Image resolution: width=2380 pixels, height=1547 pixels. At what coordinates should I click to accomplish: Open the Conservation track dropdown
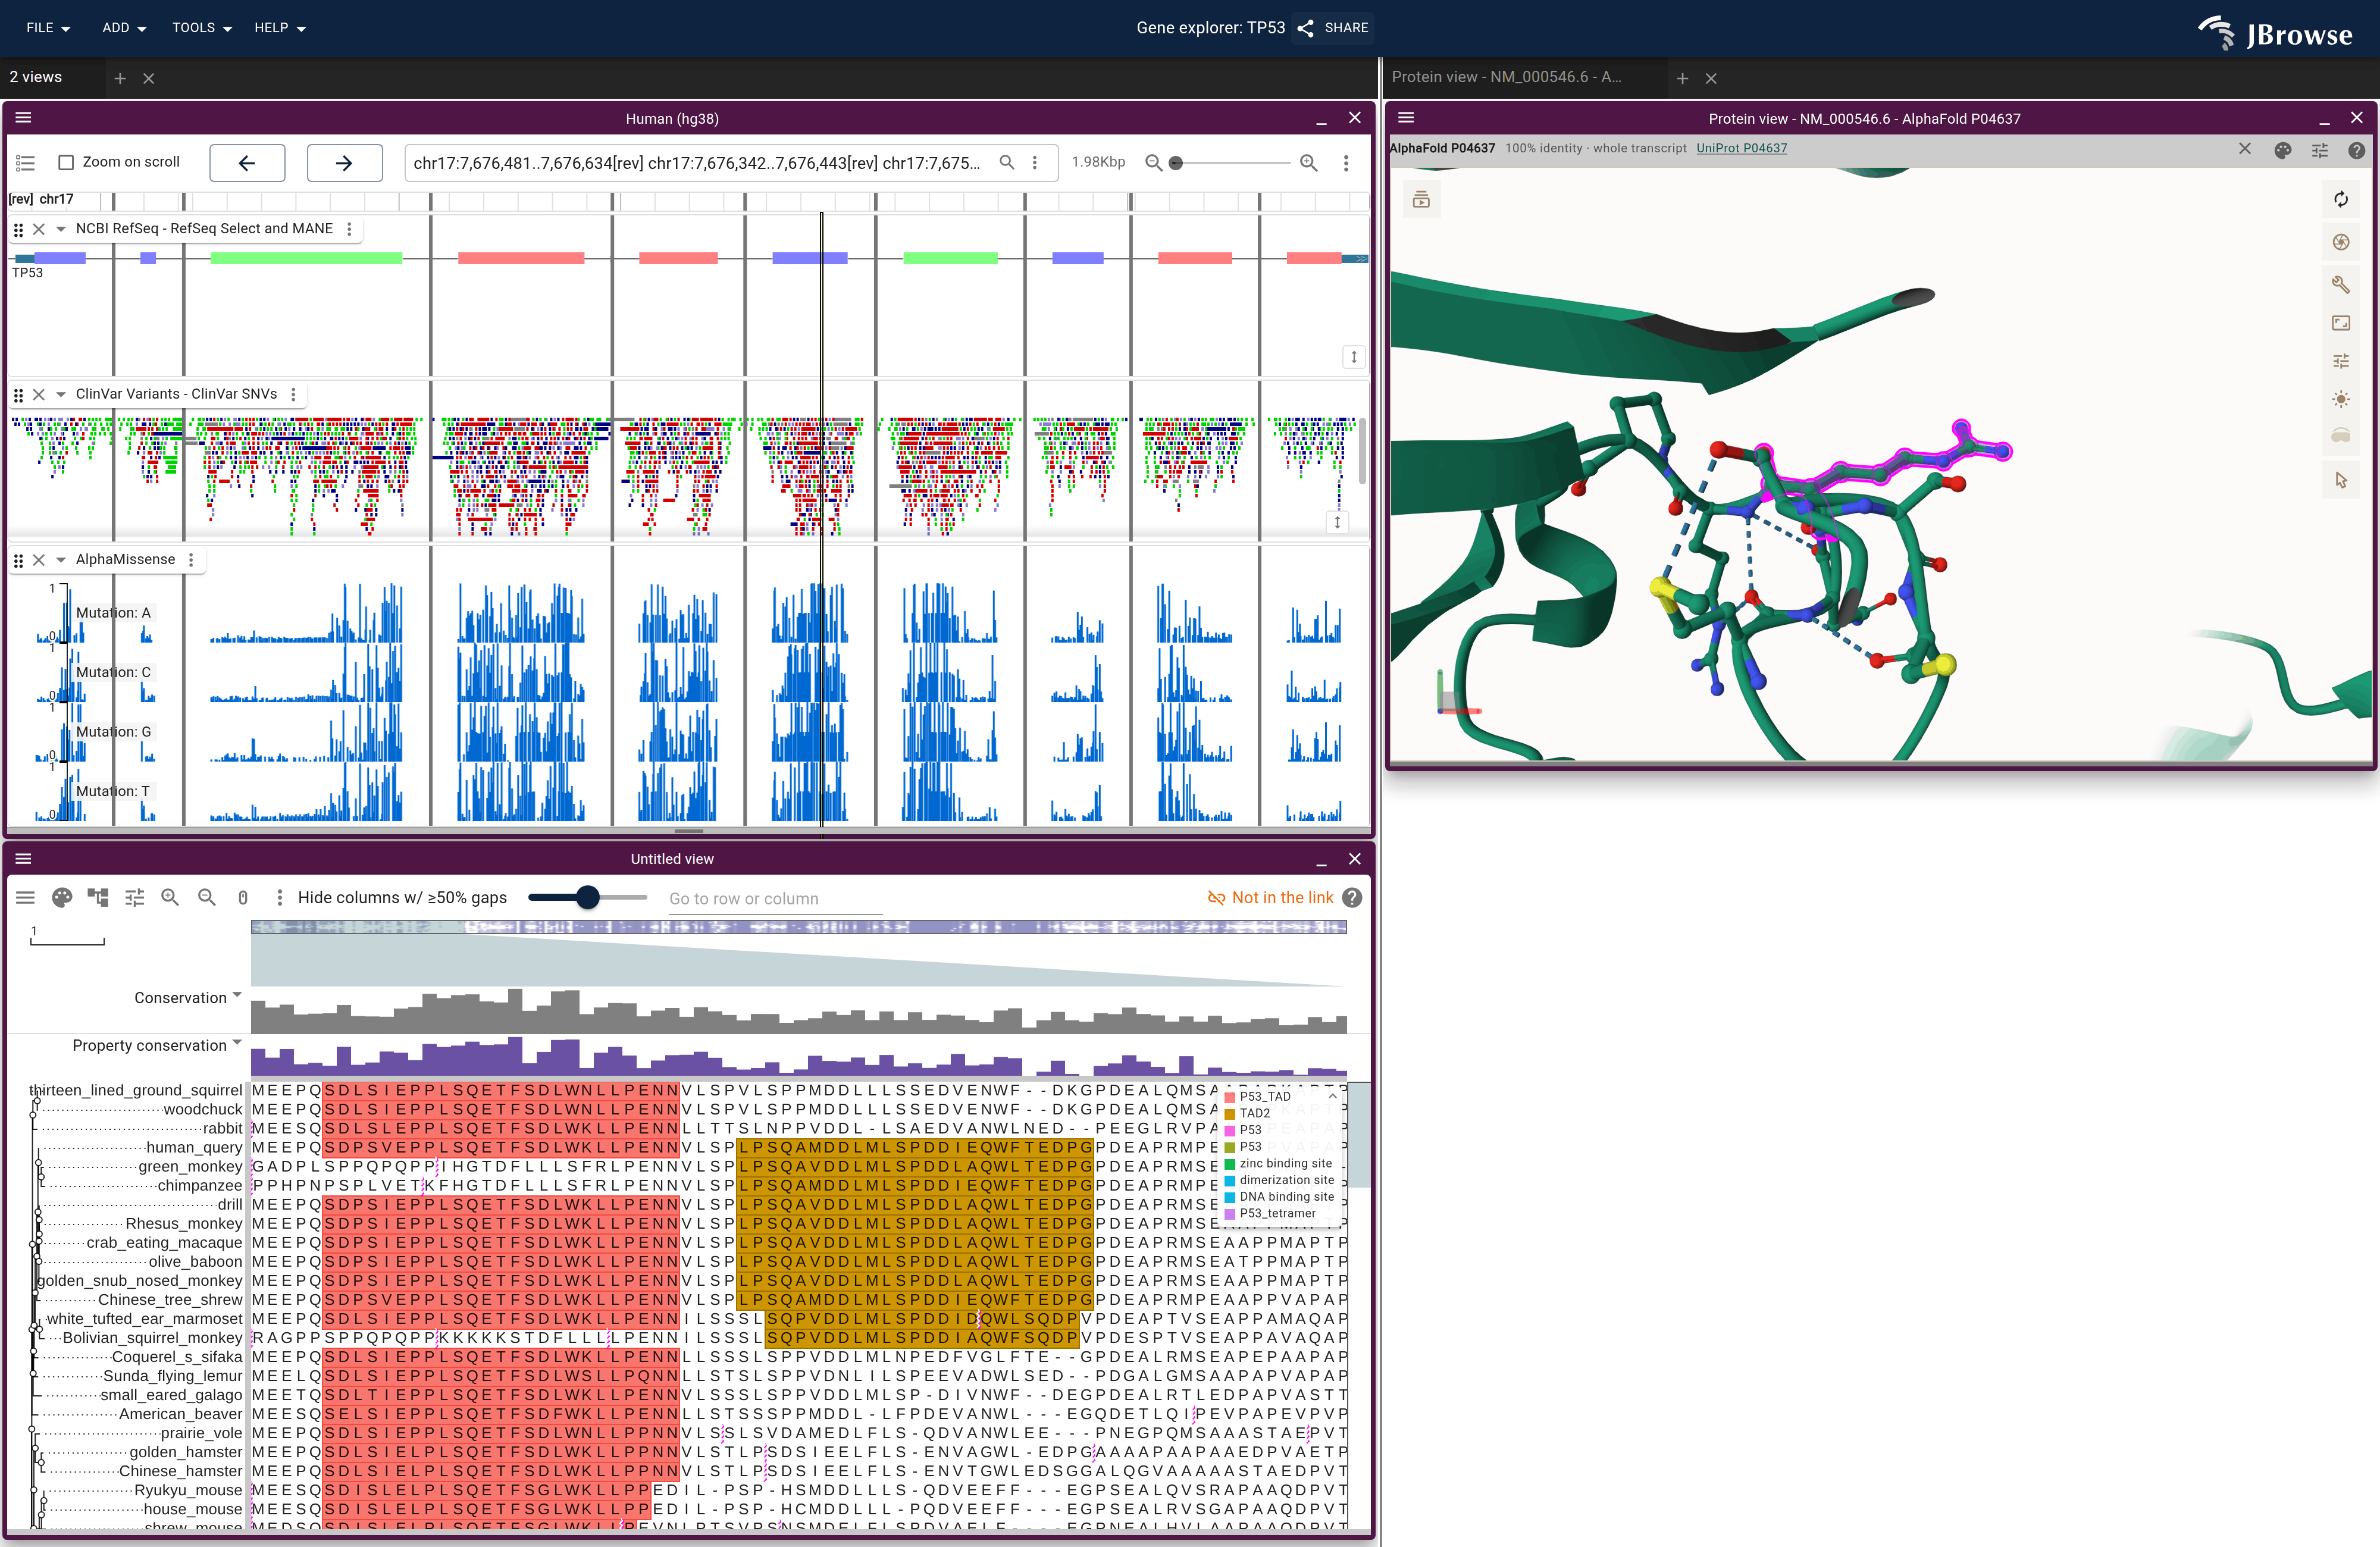tap(237, 996)
